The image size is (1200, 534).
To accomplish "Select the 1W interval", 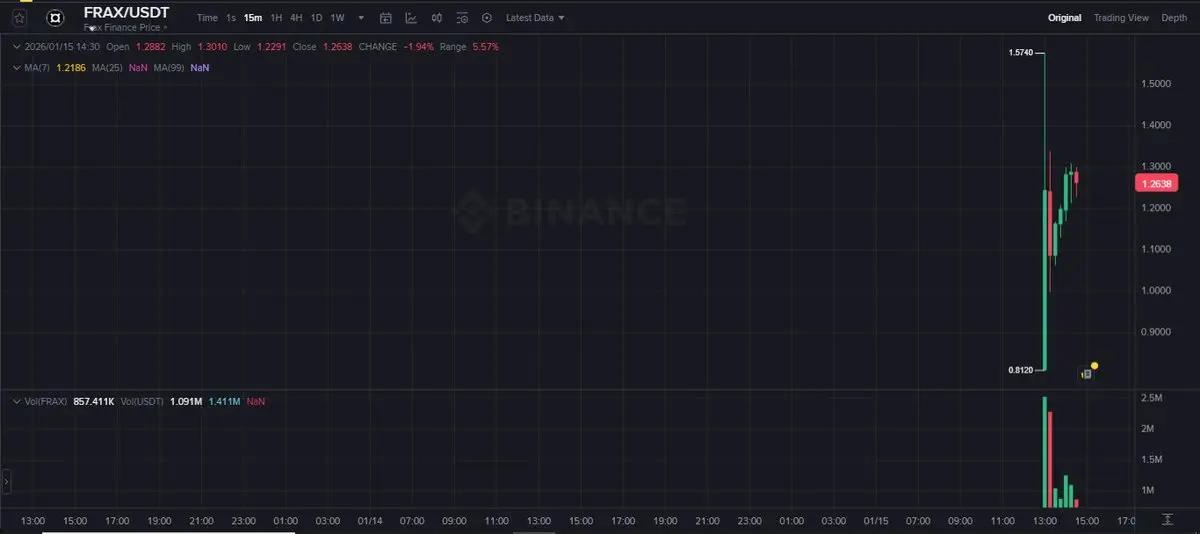I will pos(337,18).
